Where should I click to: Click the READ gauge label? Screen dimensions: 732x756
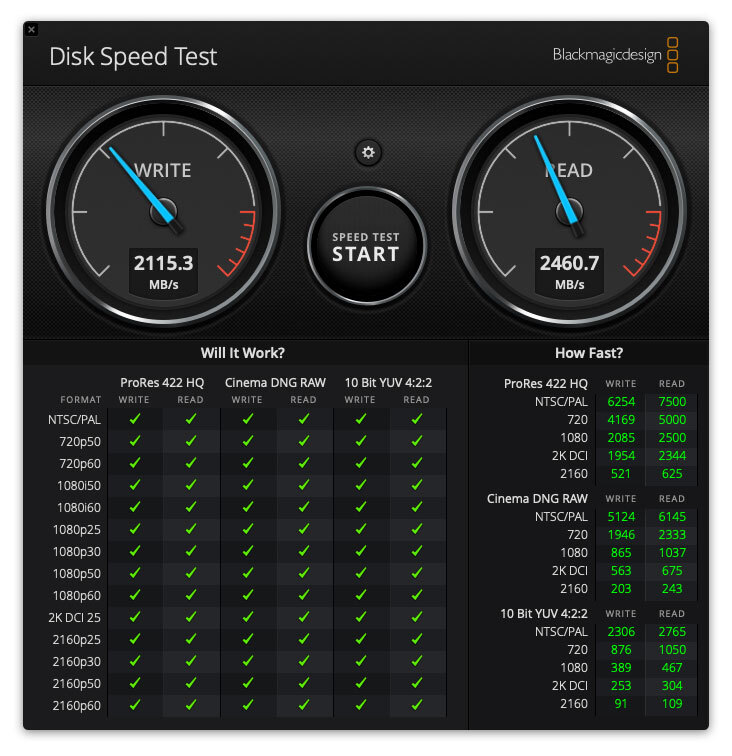[569, 171]
